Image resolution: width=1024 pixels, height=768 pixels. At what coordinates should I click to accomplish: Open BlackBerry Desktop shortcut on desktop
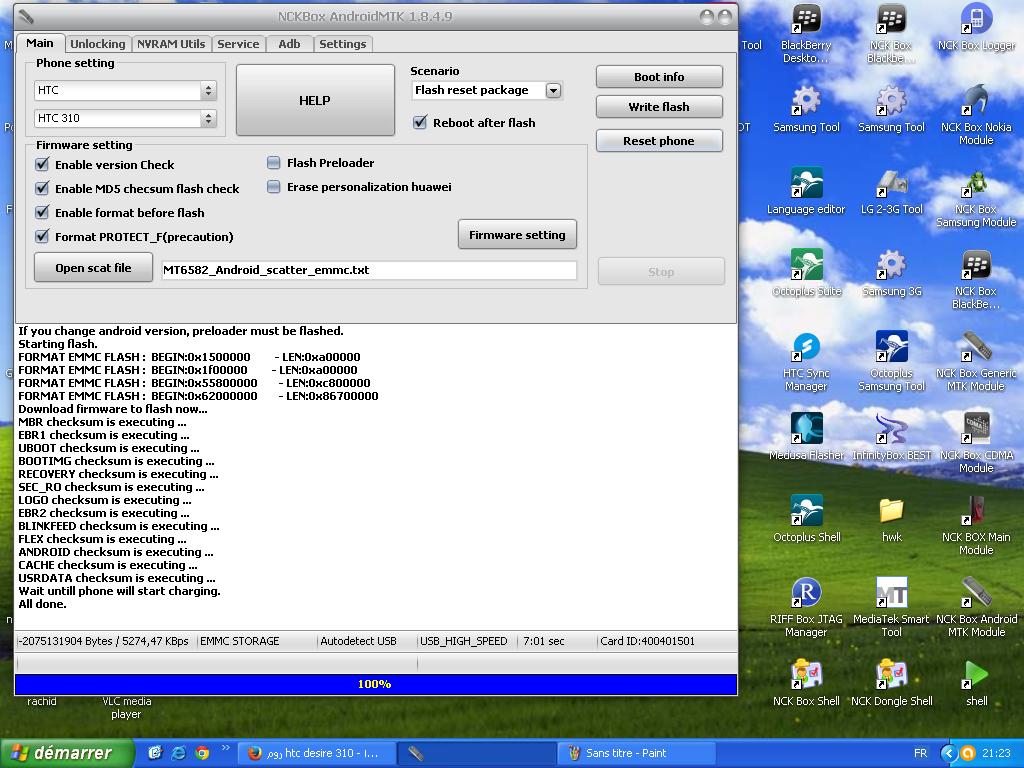click(806, 34)
